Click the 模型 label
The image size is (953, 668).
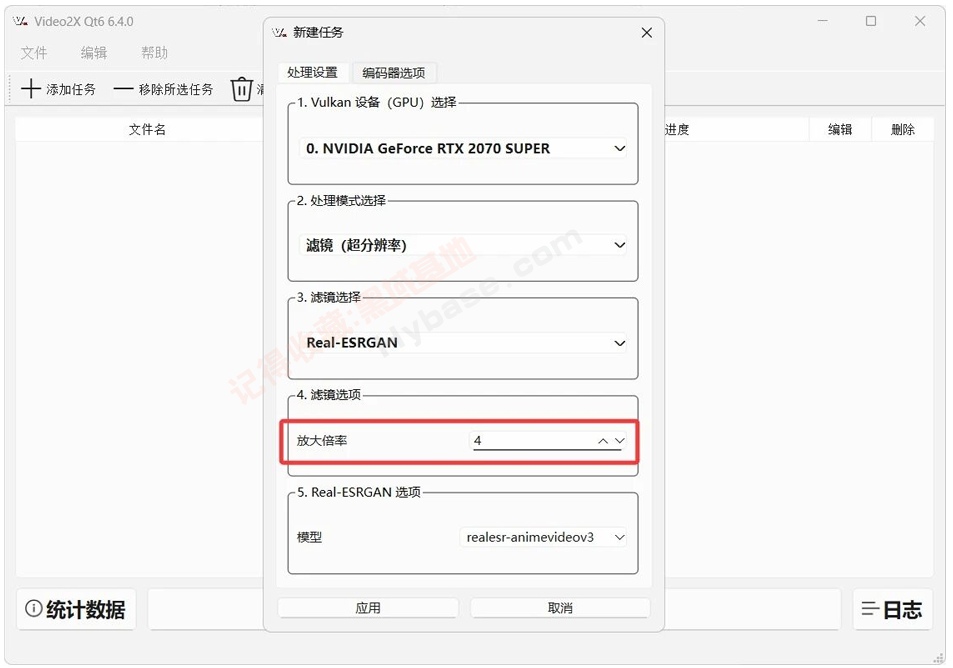tap(309, 537)
